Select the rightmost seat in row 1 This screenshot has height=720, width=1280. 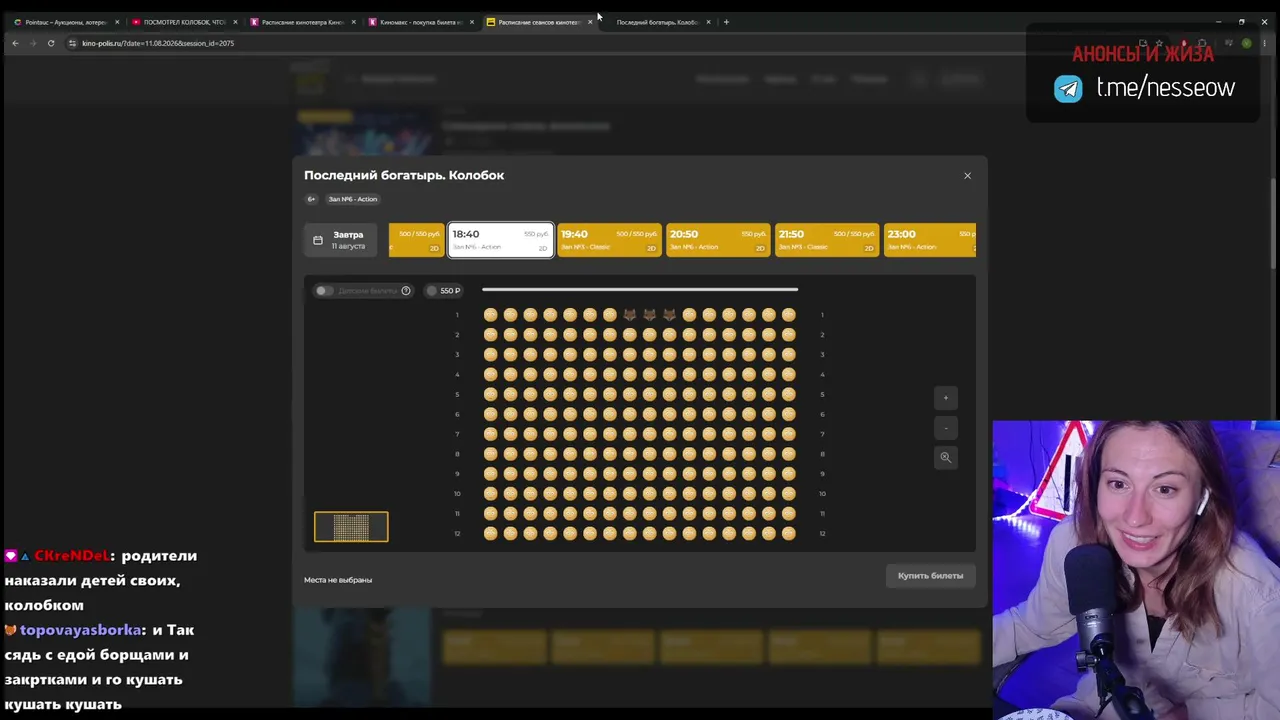(788, 315)
